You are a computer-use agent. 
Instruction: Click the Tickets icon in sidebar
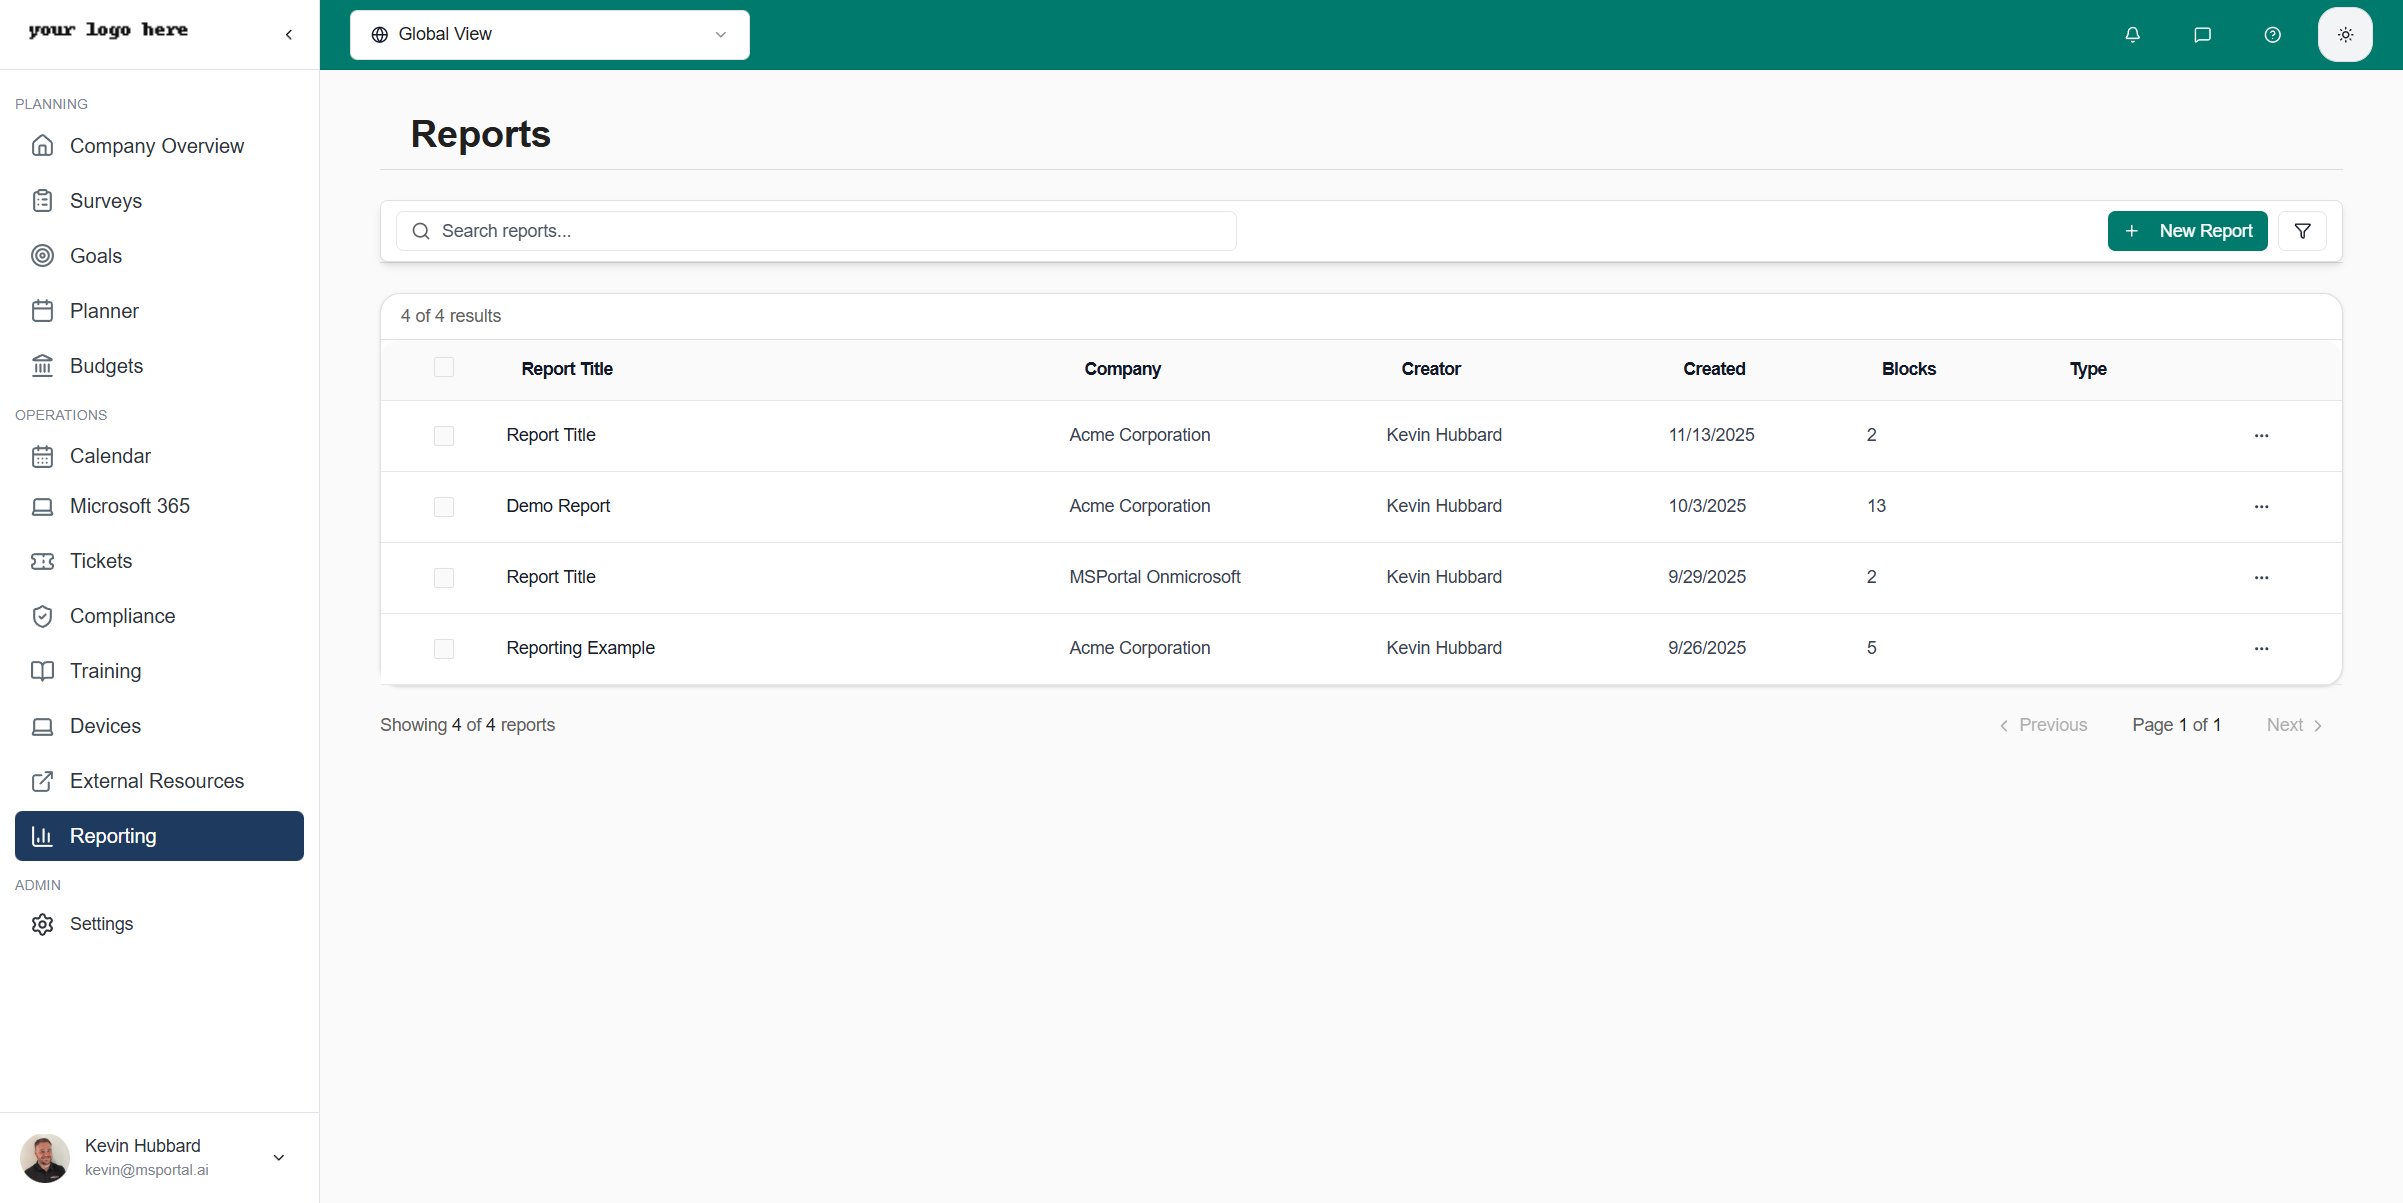tap(42, 561)
